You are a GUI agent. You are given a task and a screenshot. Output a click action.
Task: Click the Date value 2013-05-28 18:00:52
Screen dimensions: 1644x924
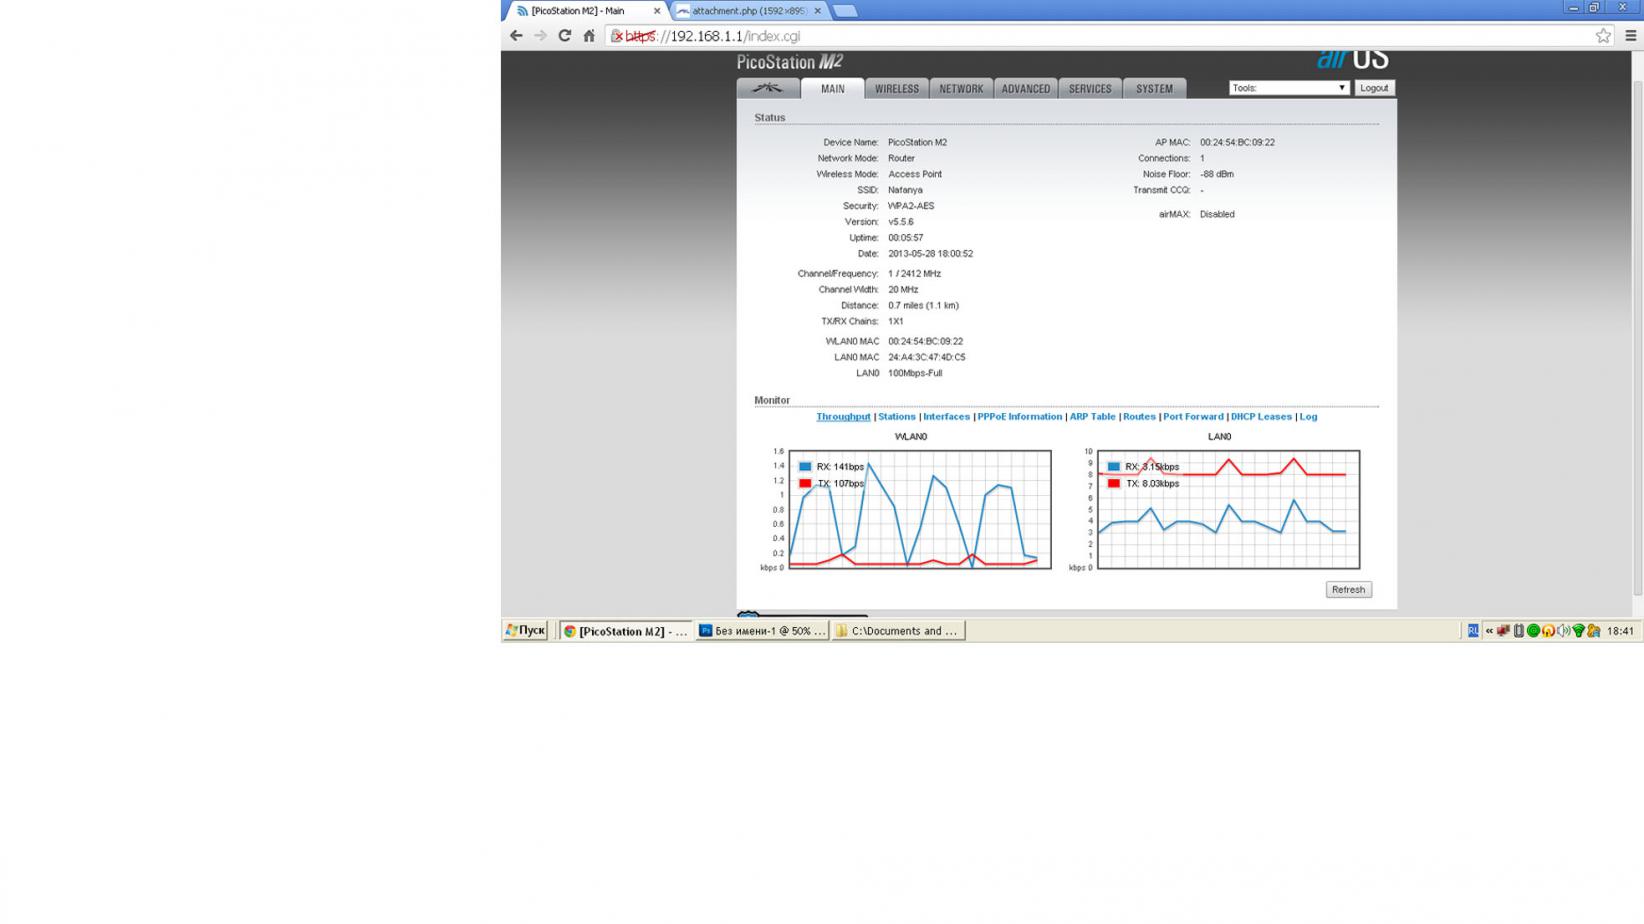930,254
